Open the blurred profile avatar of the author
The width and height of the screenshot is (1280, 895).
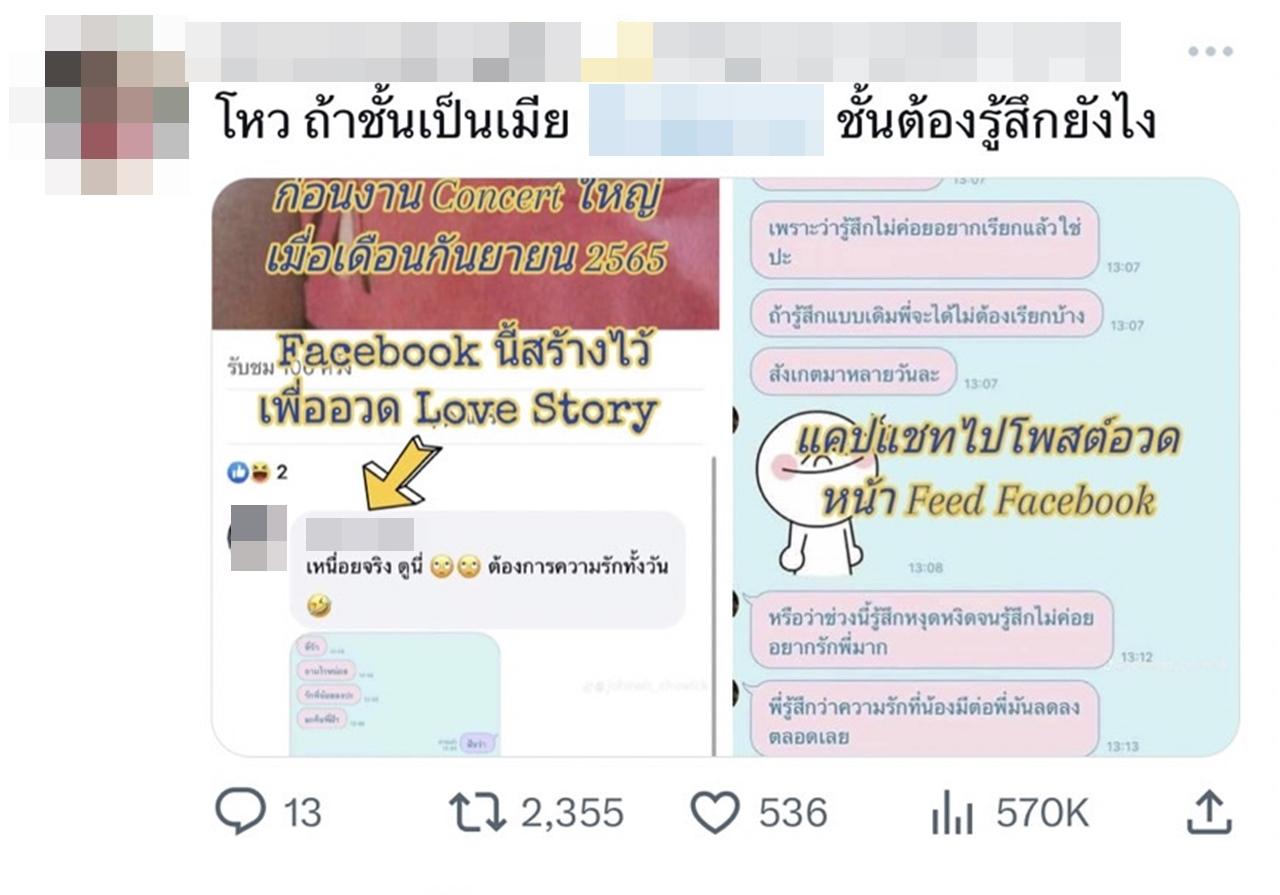coord(99,105)
